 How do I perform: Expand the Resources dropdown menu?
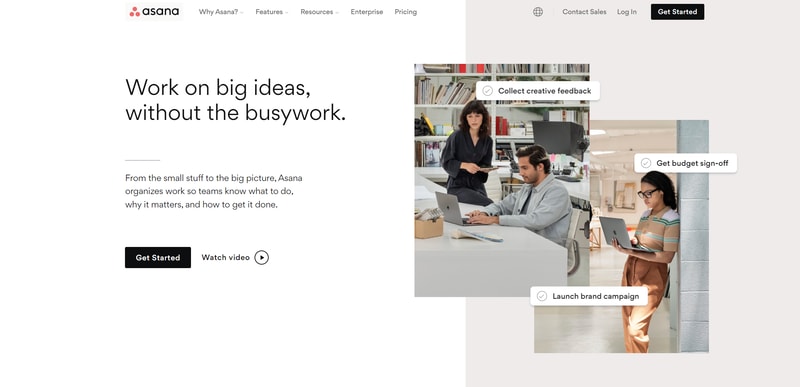coord(319,12)
